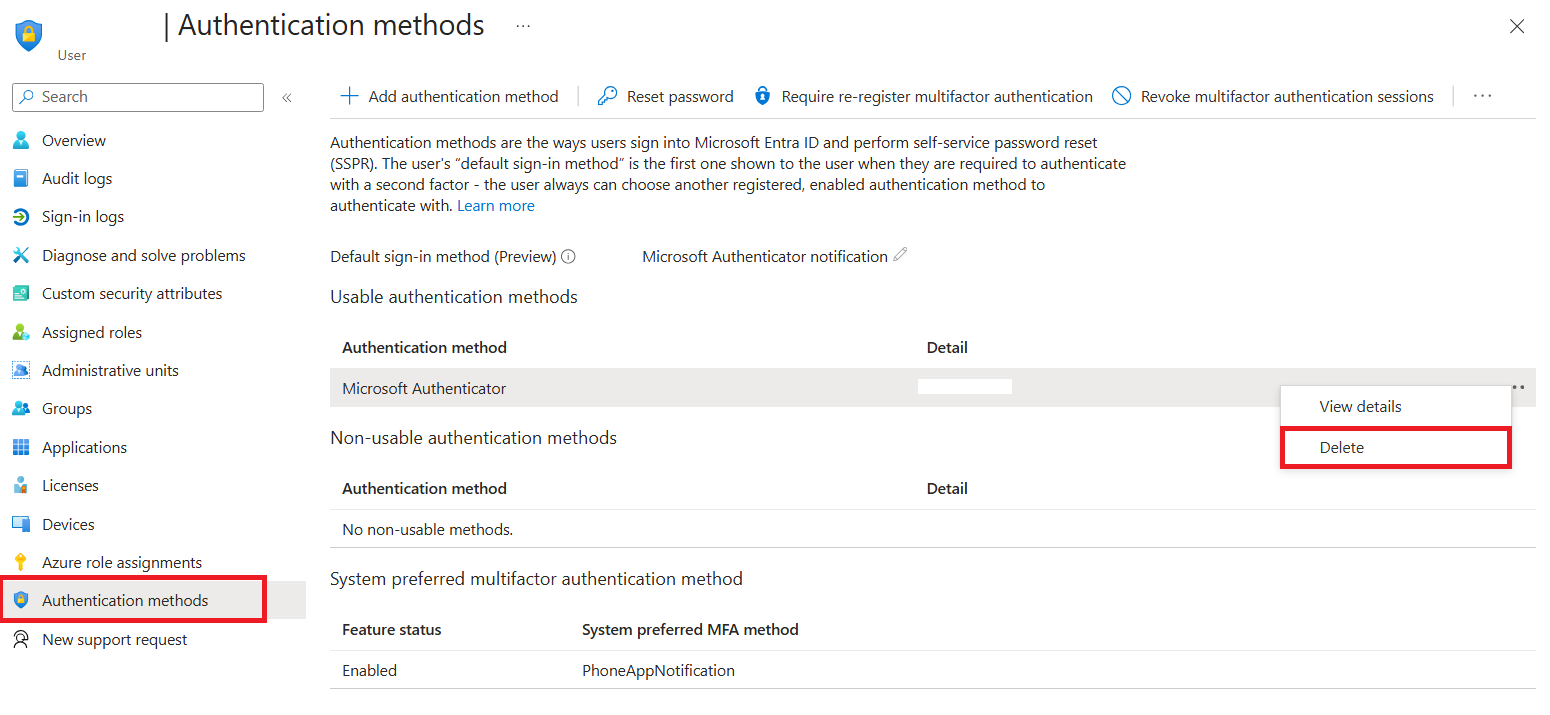Click inside the Search field
The width and height of the screenshot is (1550, 715).
(x=137, y=97)
